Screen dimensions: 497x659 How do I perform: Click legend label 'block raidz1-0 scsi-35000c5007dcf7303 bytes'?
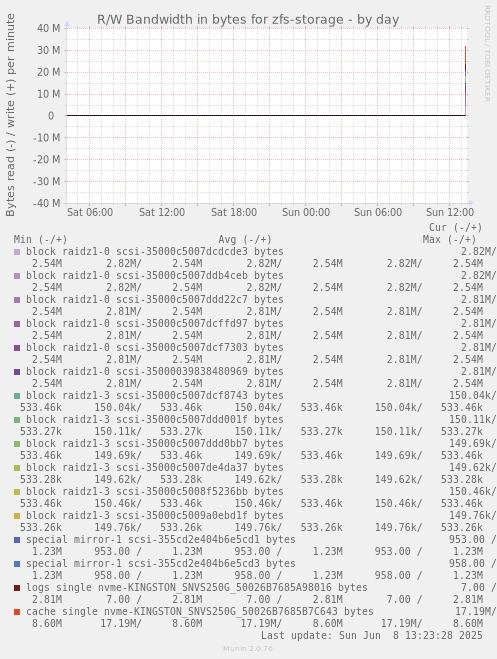(155, 347)
